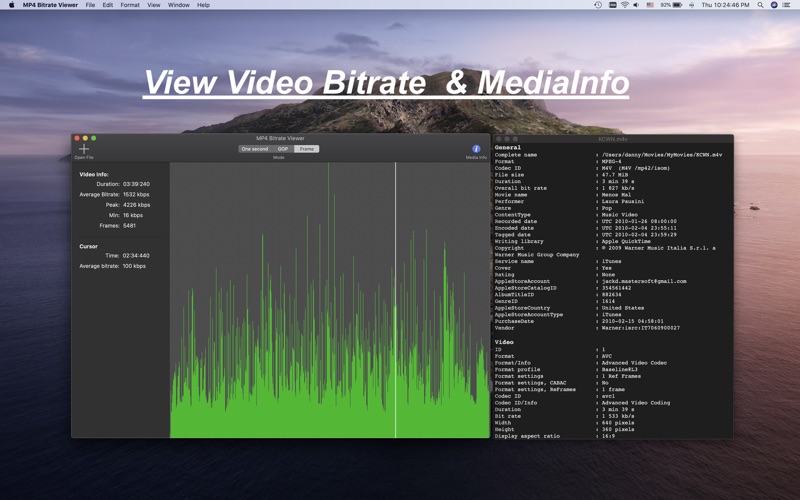Click the 'General' heading in media info

tap(508, 147)
